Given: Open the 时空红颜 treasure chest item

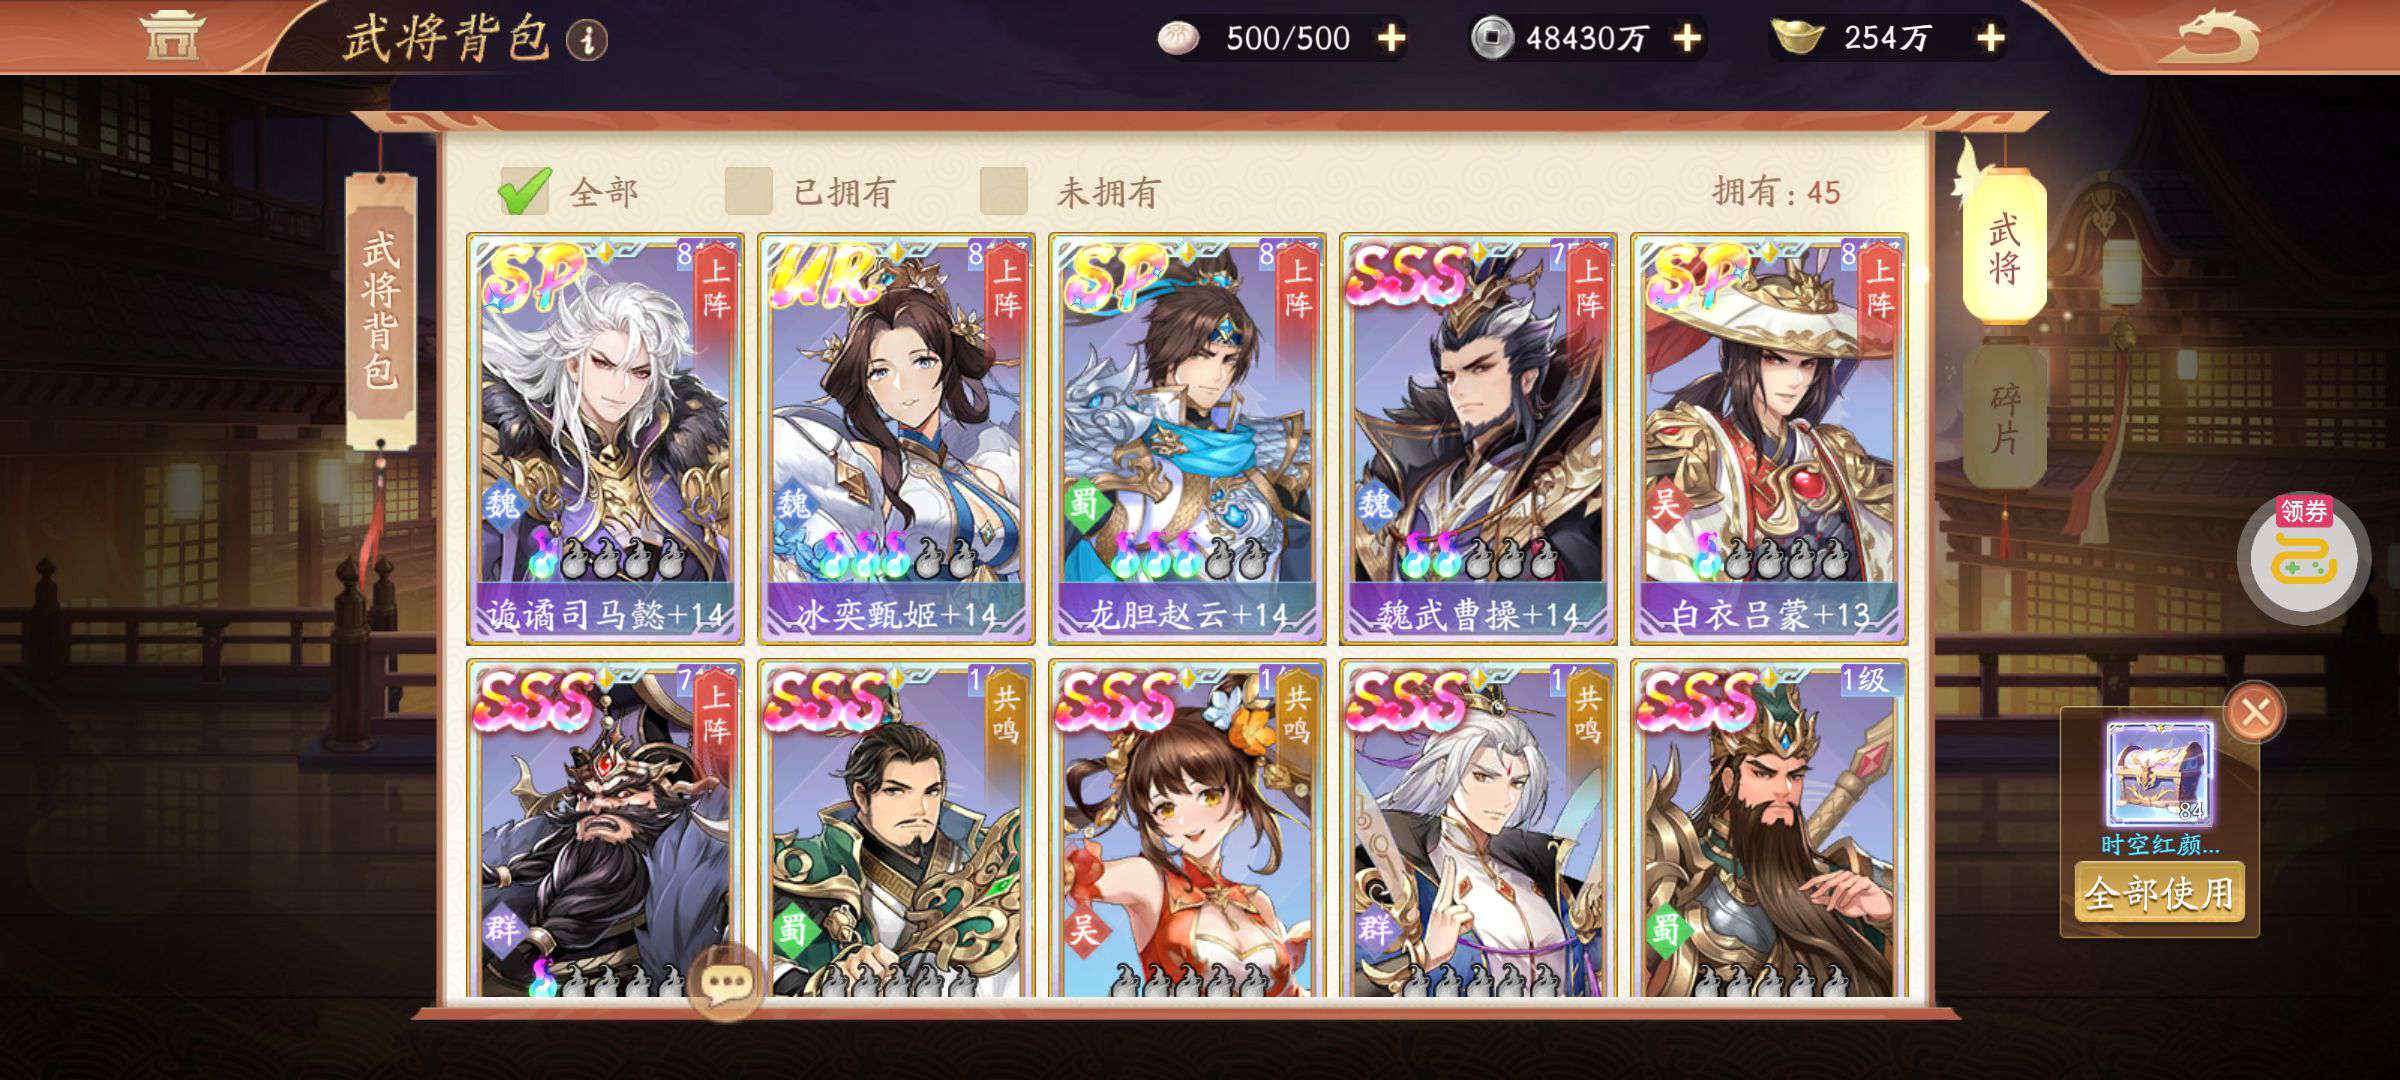Looking at the screenshot, I should (2160, 773).
